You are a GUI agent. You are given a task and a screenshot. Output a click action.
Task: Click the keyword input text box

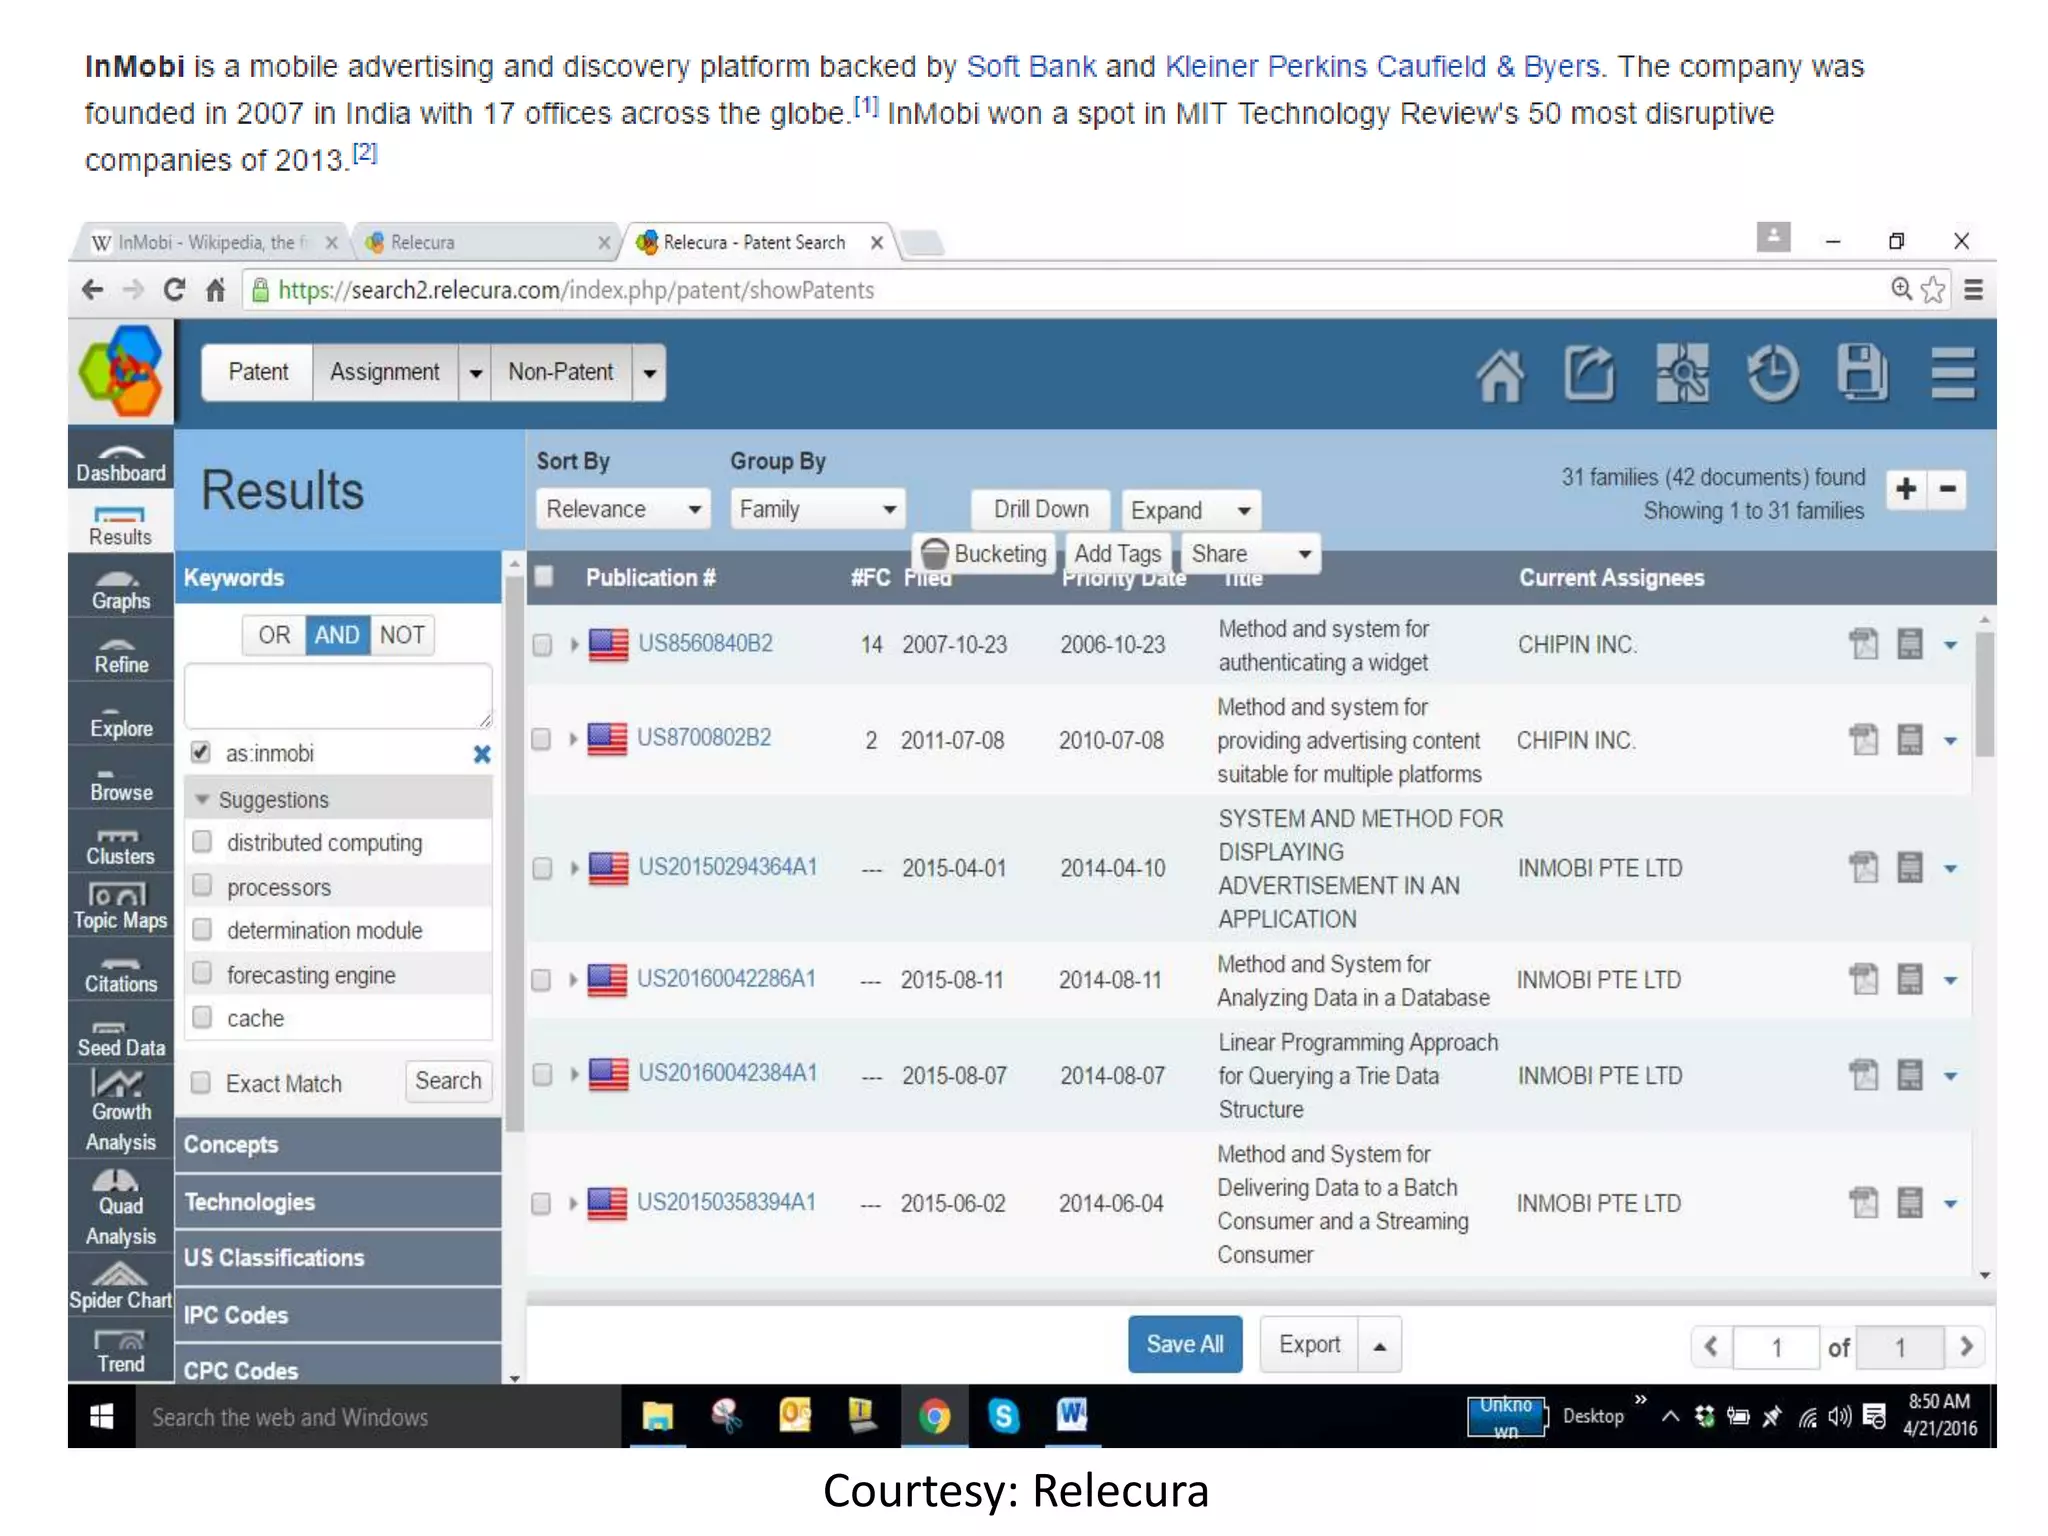click(337, 695)
